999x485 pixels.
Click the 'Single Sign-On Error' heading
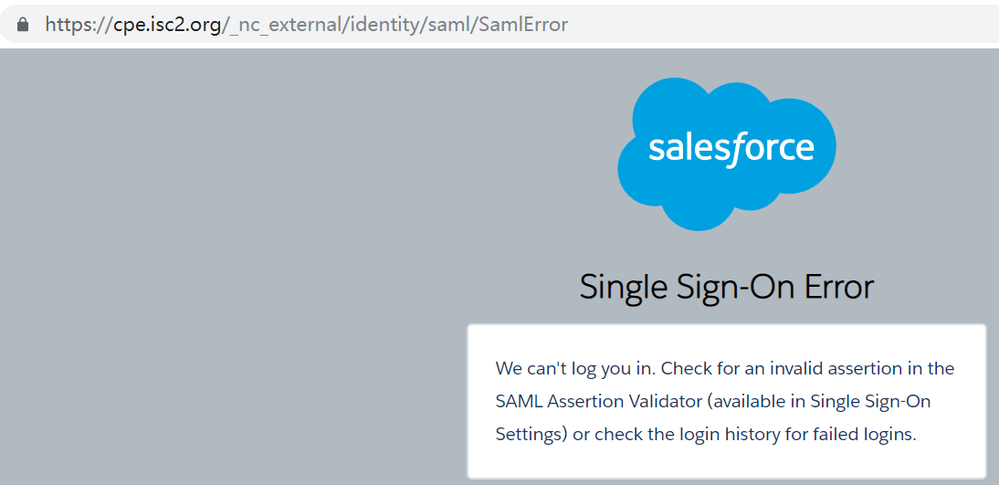pyautogui.click(x=727, y=288)
